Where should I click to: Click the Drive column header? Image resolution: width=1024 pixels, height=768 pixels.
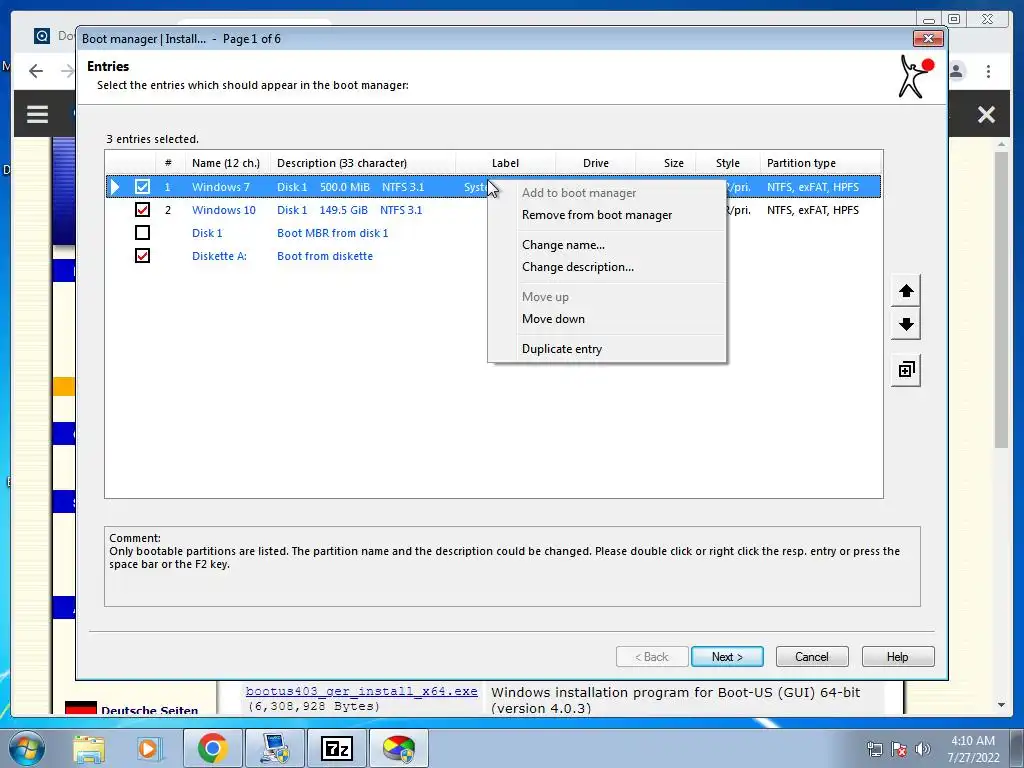click(x=596, y=163)
